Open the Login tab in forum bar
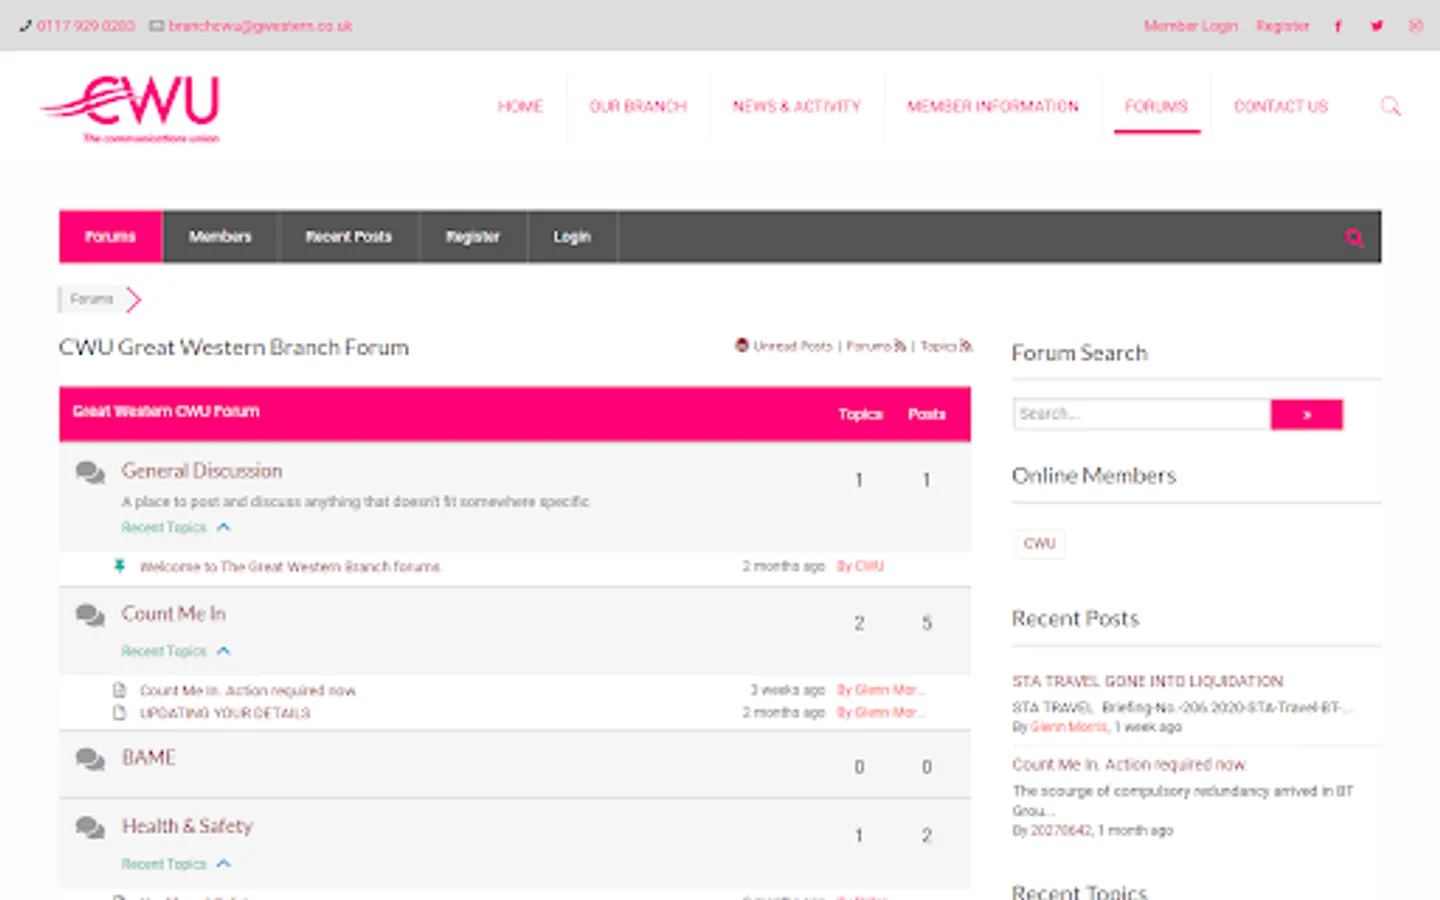This screenshot has height=900, width=1440. click(x=572, y=237)
